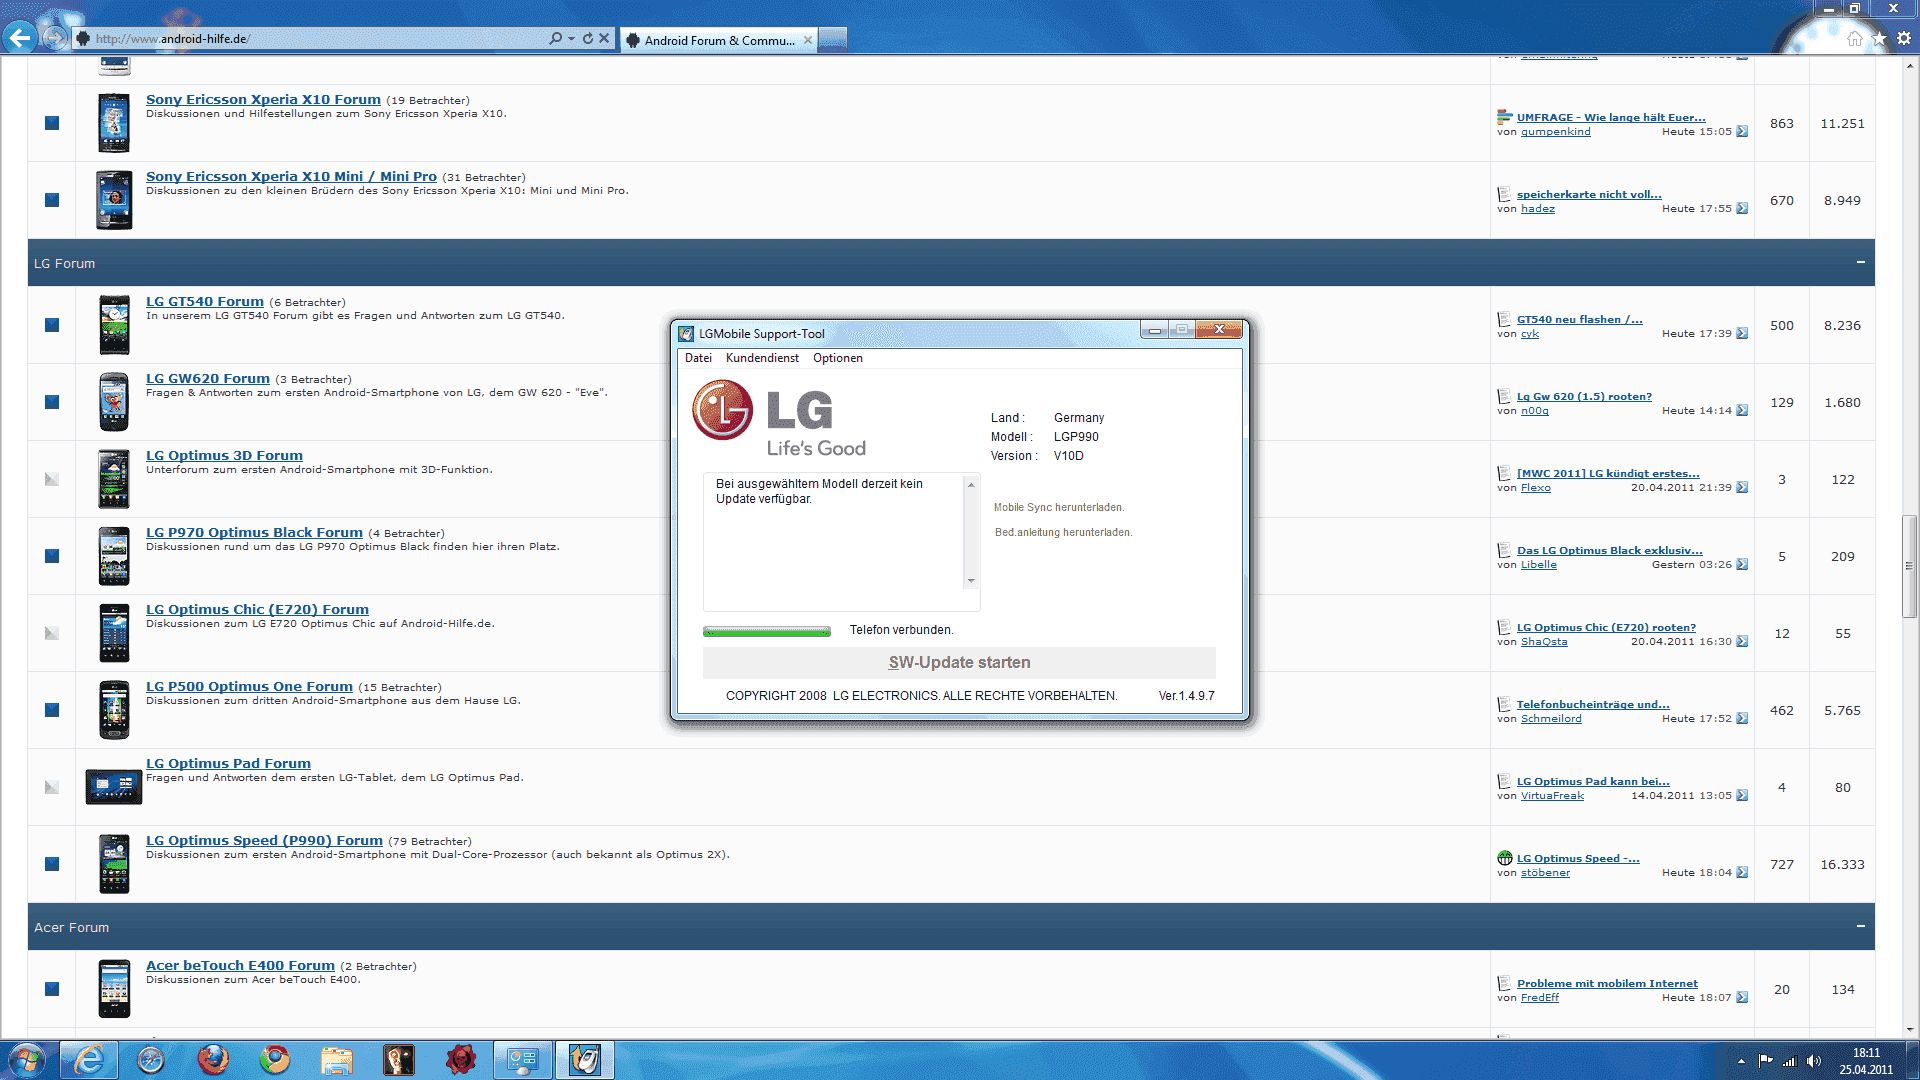
Task: Open a new blank browser tab
Action: tap(833, 40)
